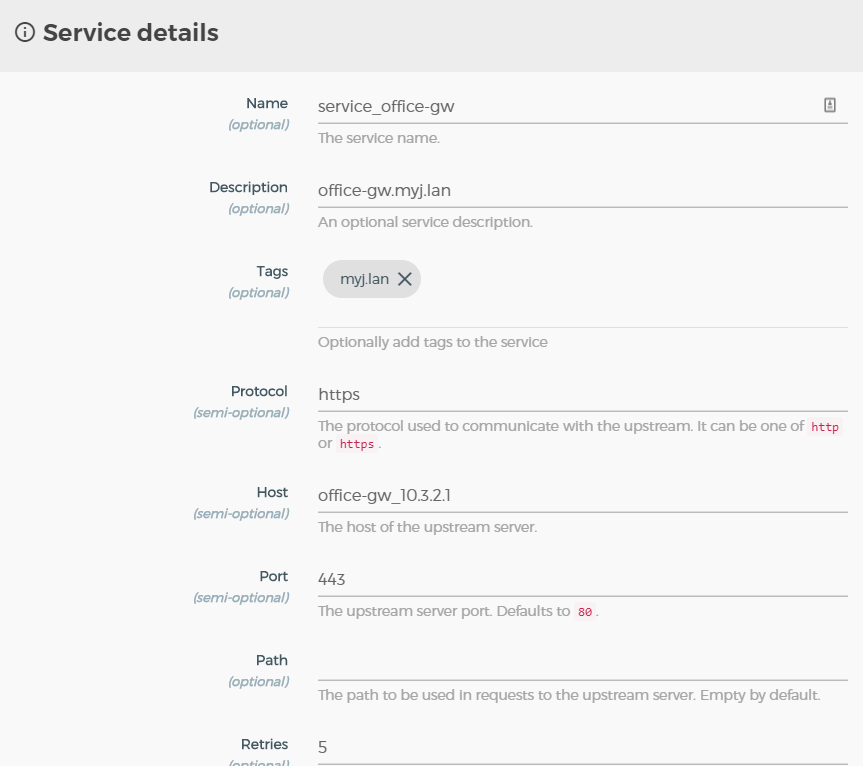Click the red https code in help text
This screenshot has height=766, width=863.
coord(357,444)
